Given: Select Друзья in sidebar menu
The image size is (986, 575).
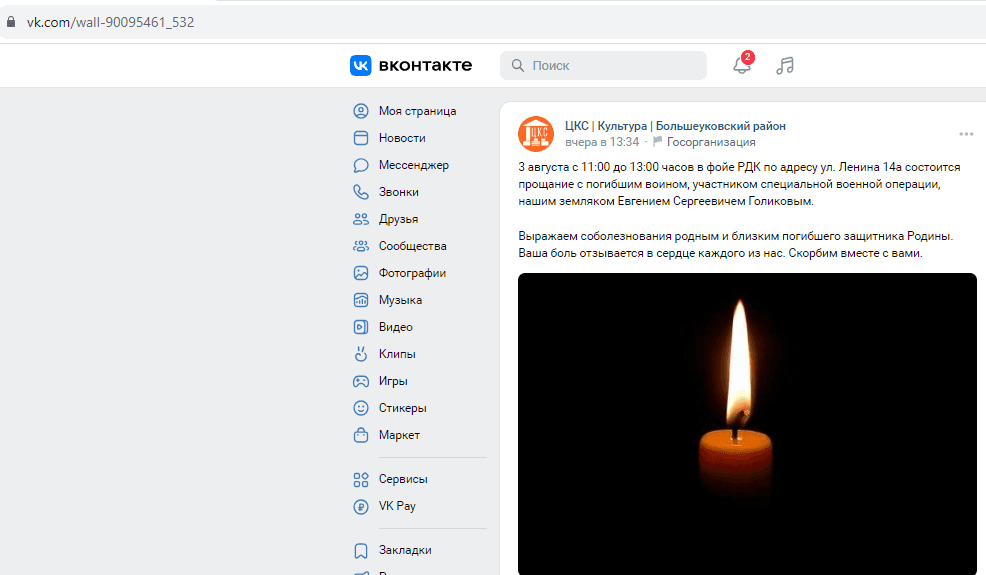Looking at the screenshot, I should tap(398, 220).
